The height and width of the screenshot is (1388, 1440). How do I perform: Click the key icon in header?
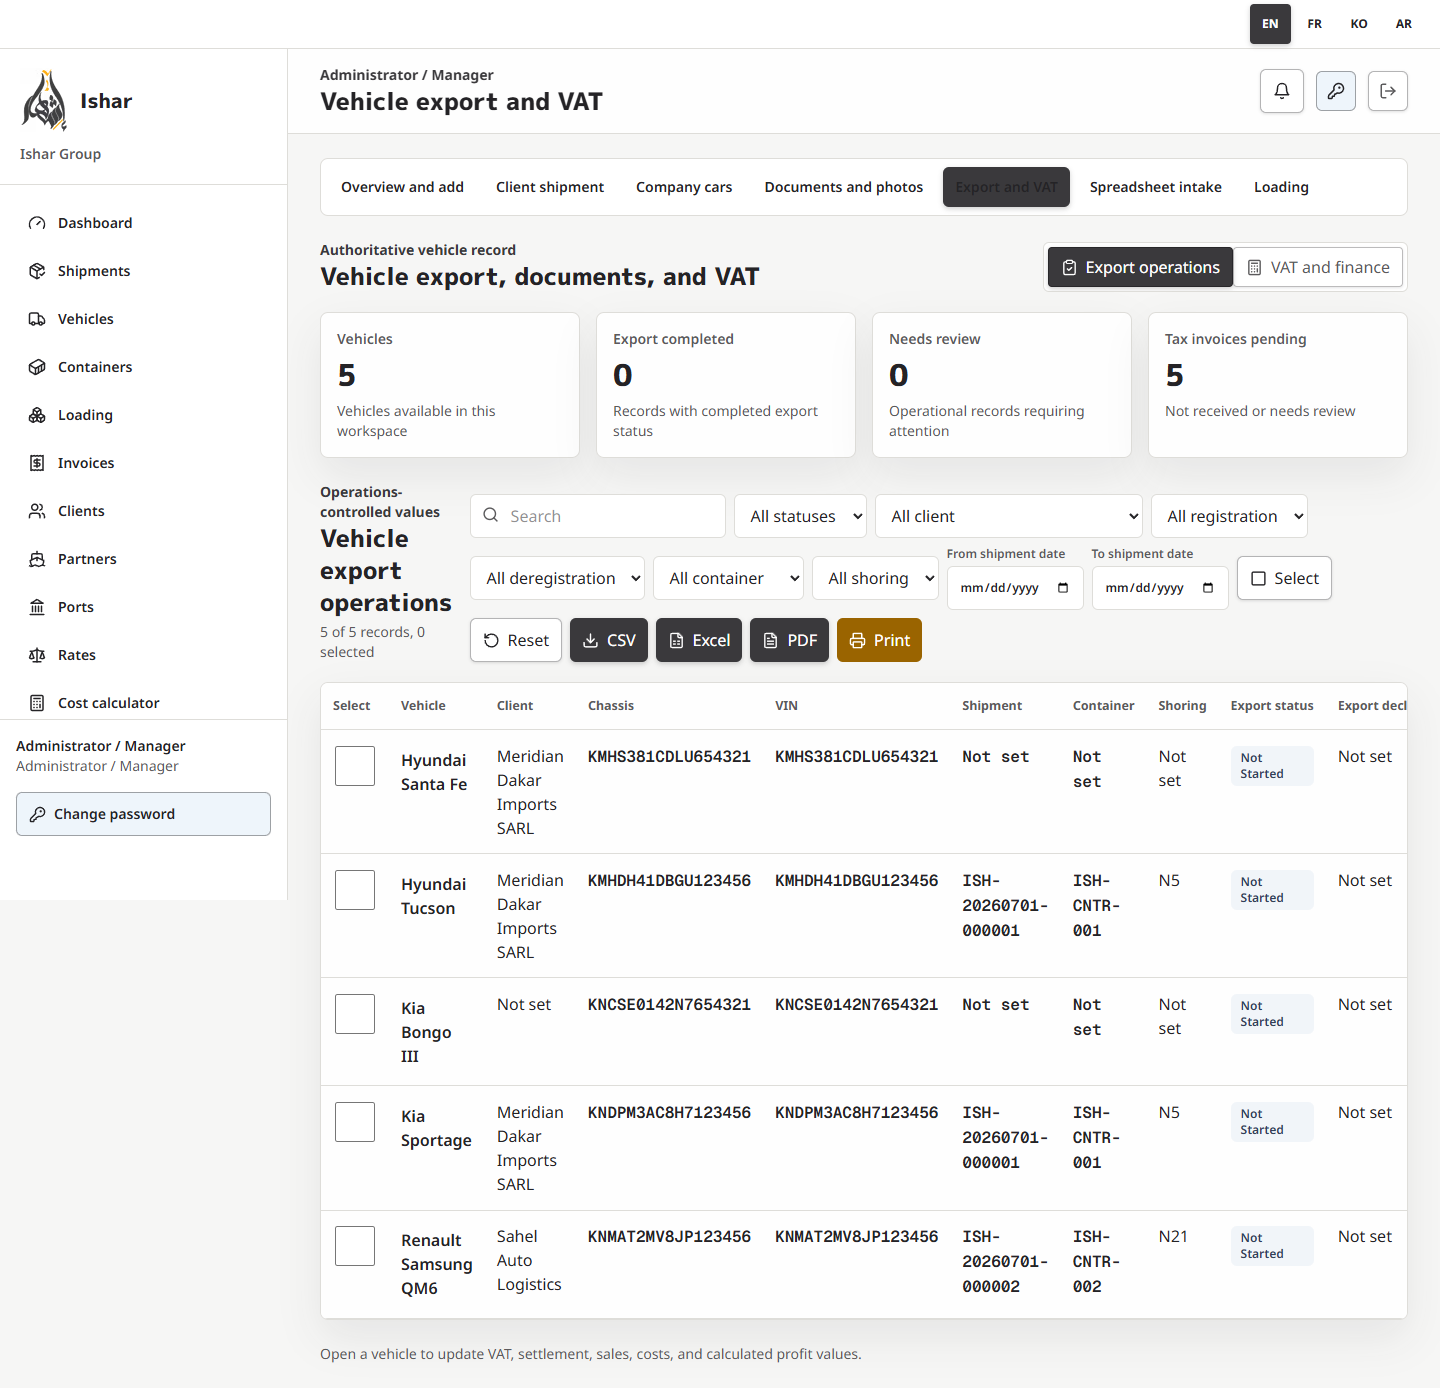[1336, 91]
